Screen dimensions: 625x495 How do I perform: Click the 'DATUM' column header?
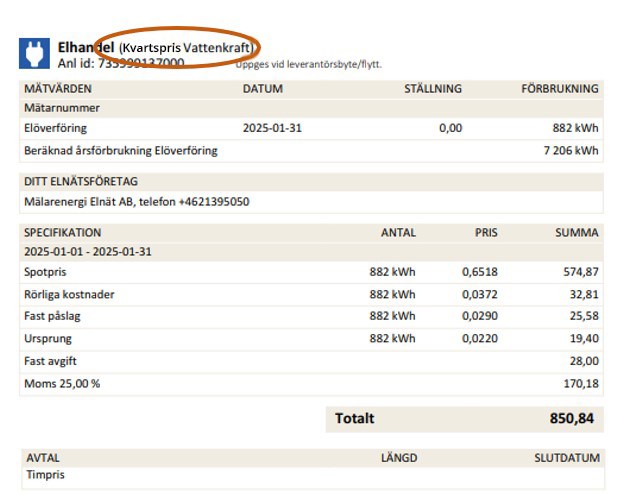tap(263, 88)
